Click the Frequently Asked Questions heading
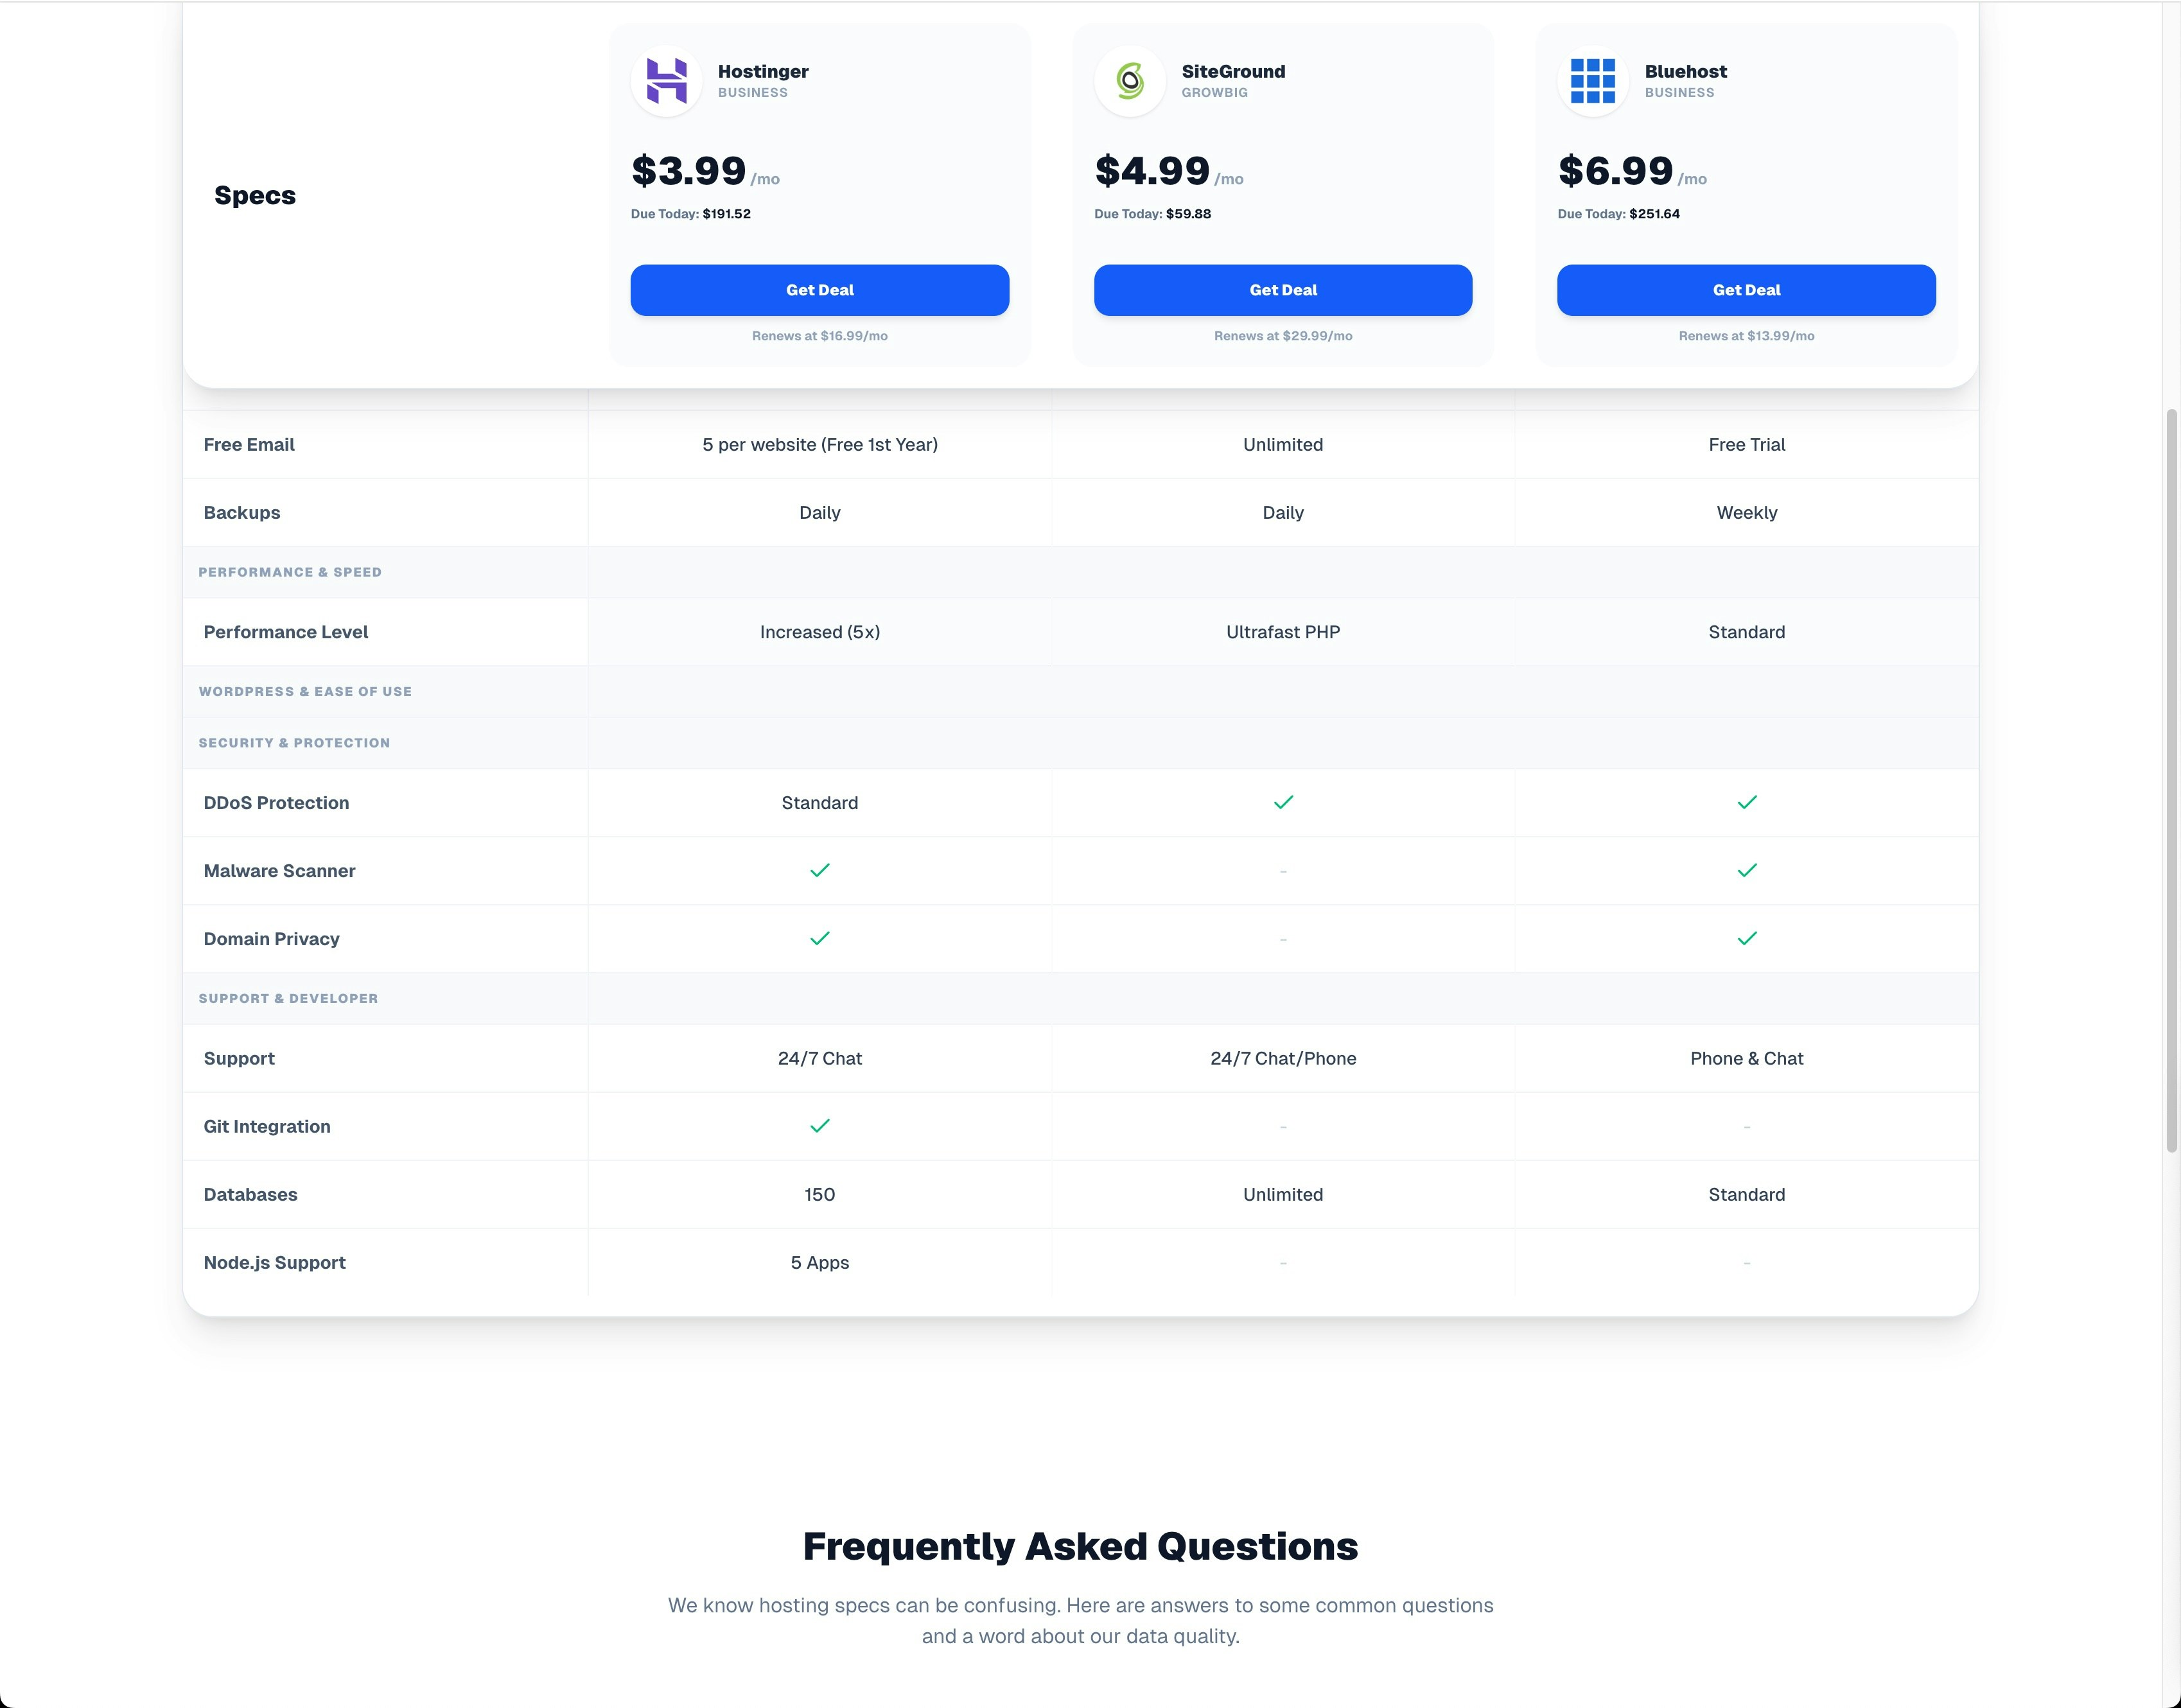 tap(1080, 1546)
